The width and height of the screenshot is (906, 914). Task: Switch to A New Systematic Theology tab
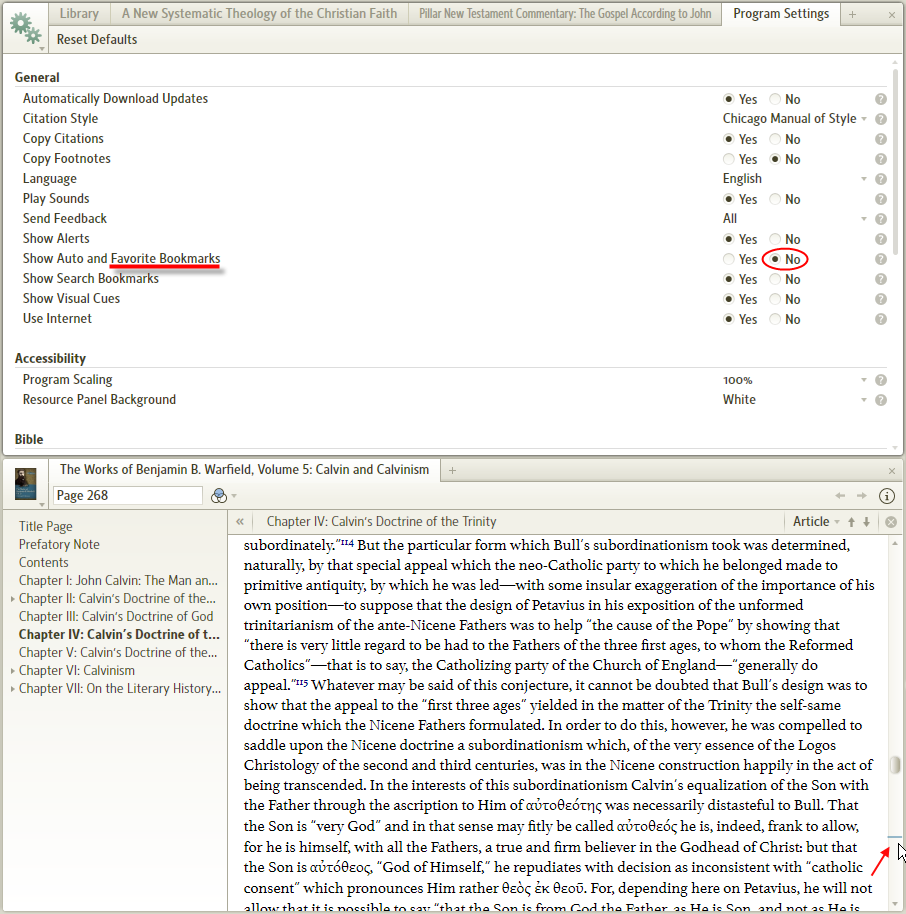coord(259,14)
